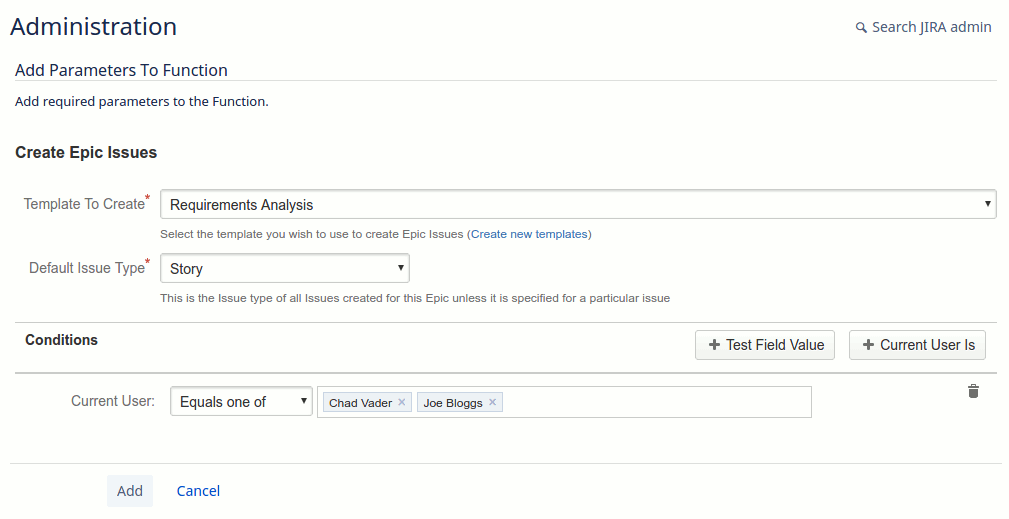1009x519 pixels.
Task: Open the Template To Create dropdown
Action: tap(578, 205)
